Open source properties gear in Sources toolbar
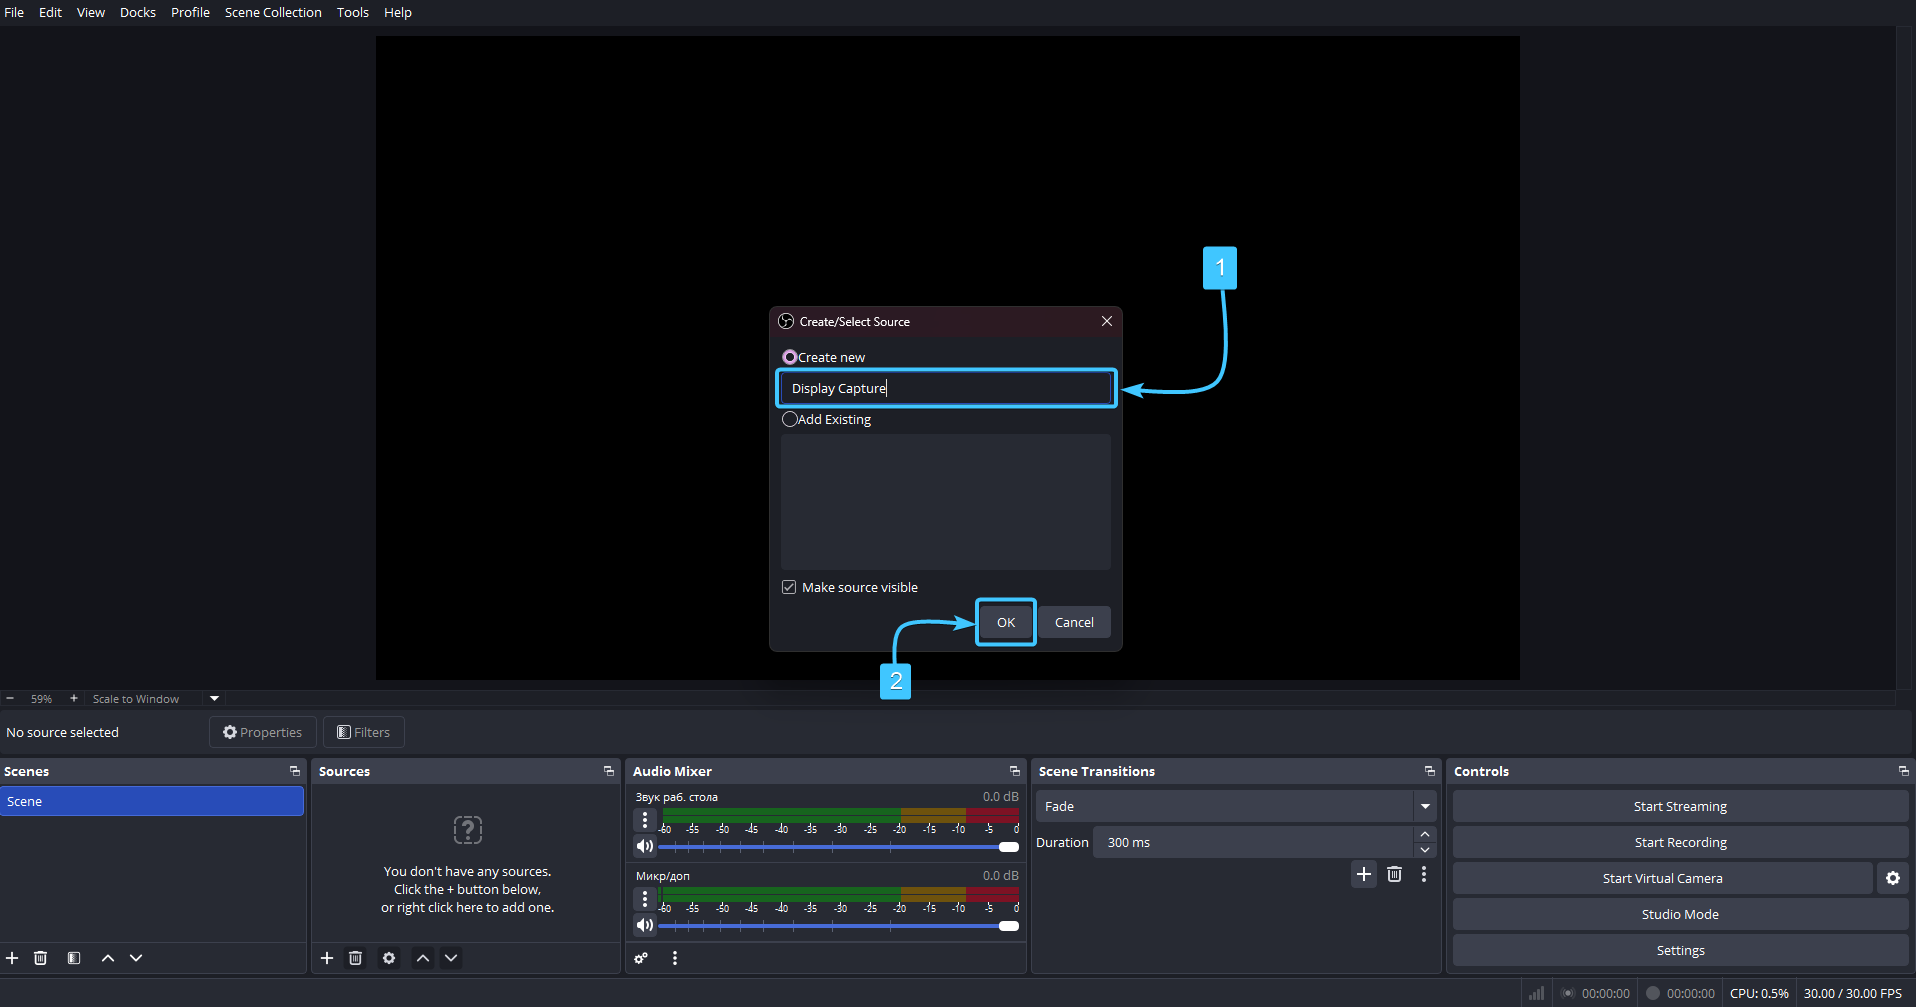This screenshot has width=1916, height=1007. pyautogui.click(x=389, y=958)
